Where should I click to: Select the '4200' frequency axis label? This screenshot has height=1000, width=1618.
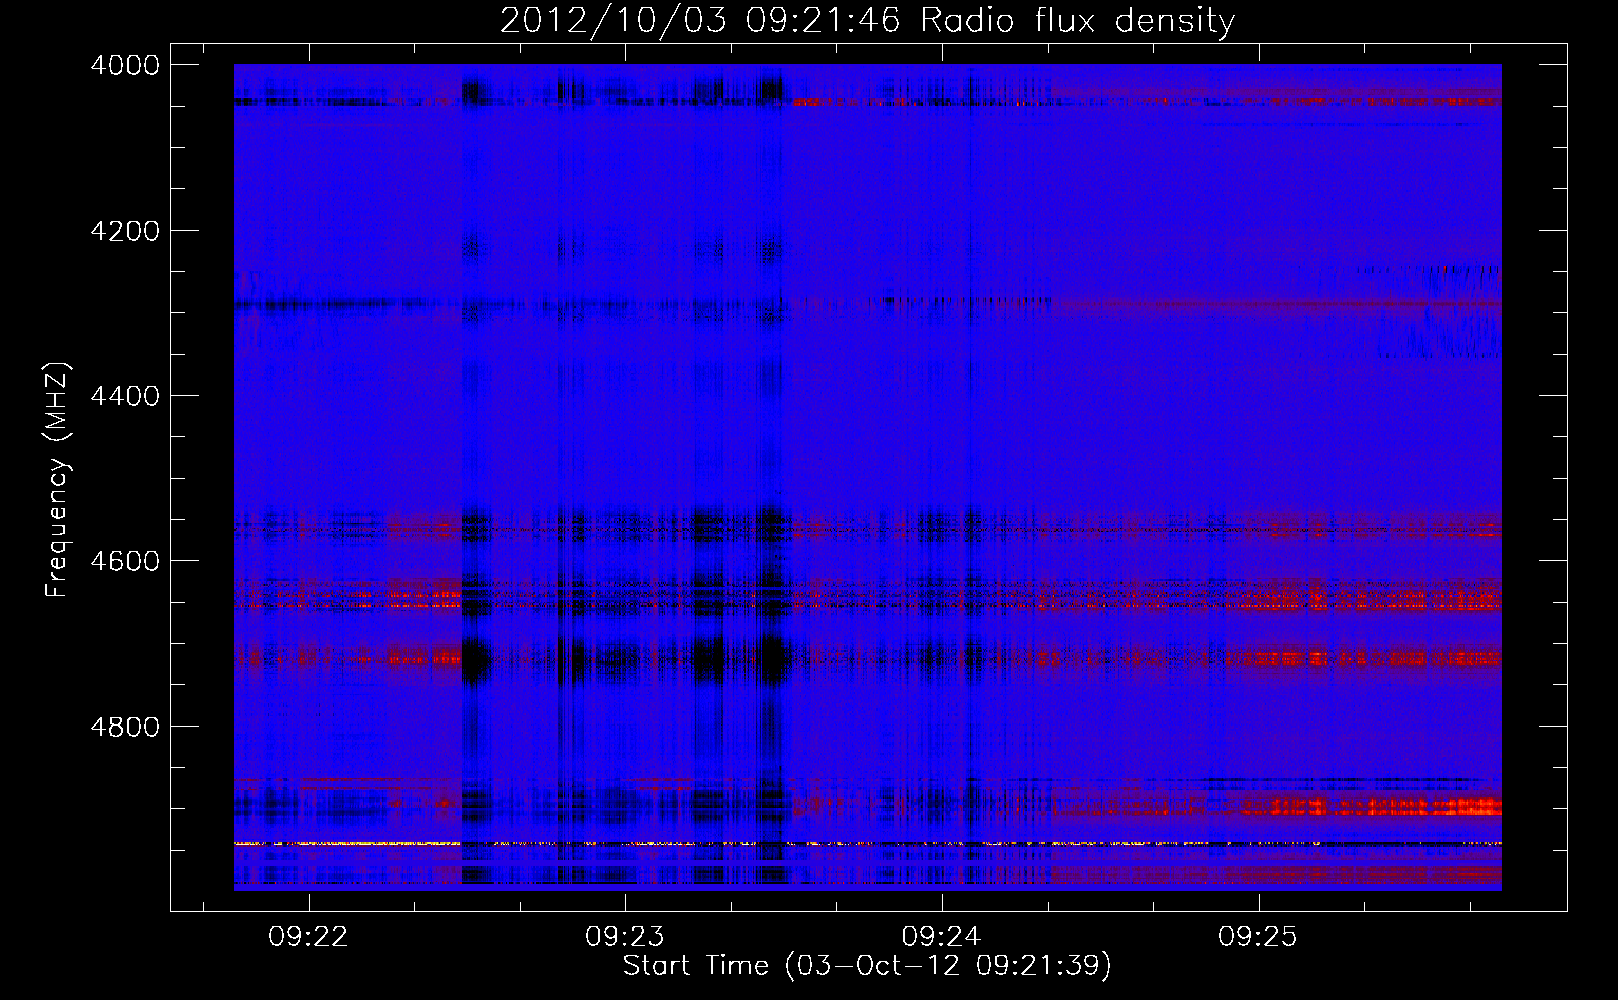point(125,231)
